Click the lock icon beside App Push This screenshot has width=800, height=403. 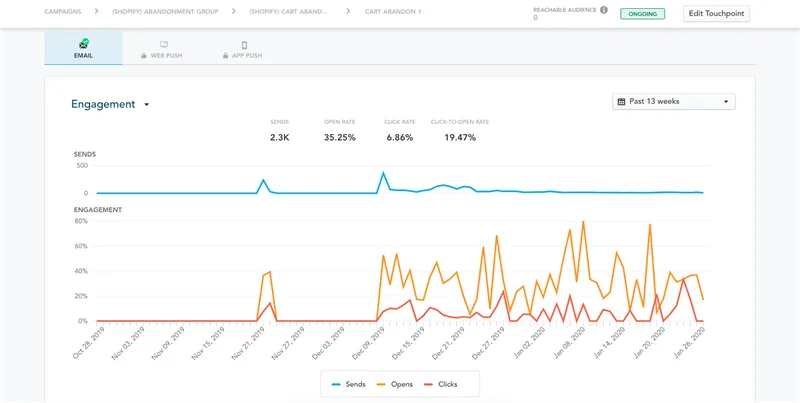[x=226, y=56]
